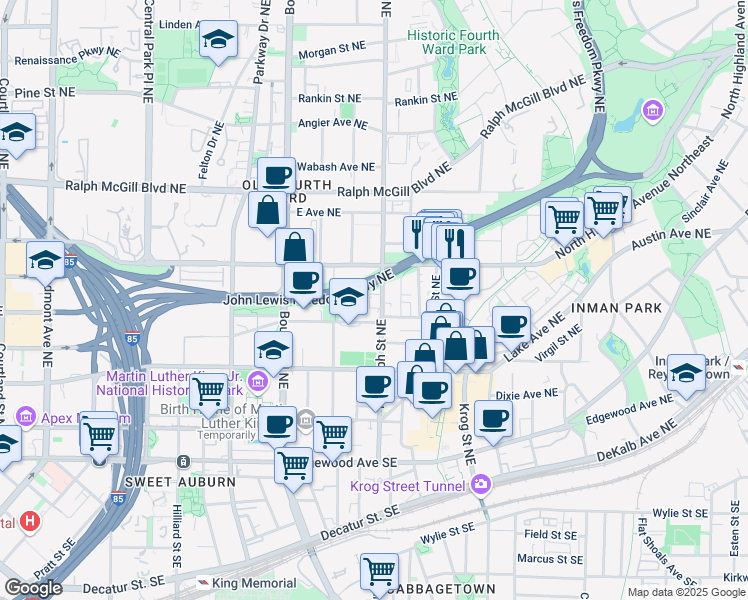Select the fork-and-knife restaurant marker

coord(455,245)
